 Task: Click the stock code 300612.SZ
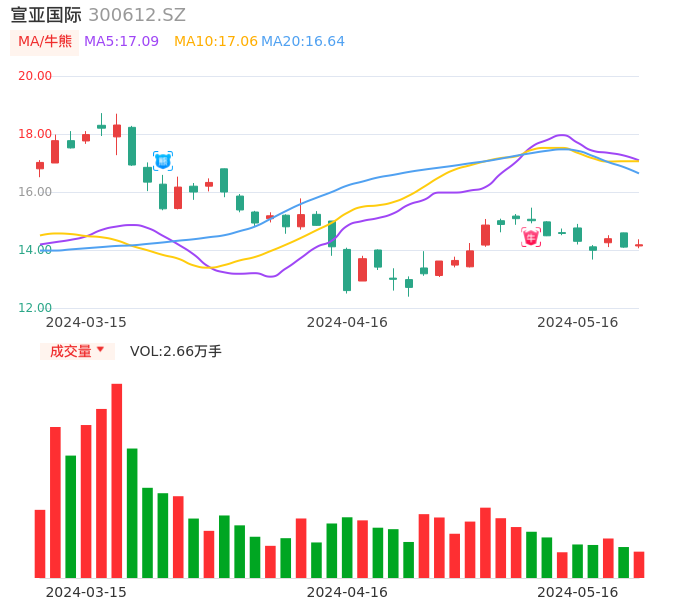137,15
